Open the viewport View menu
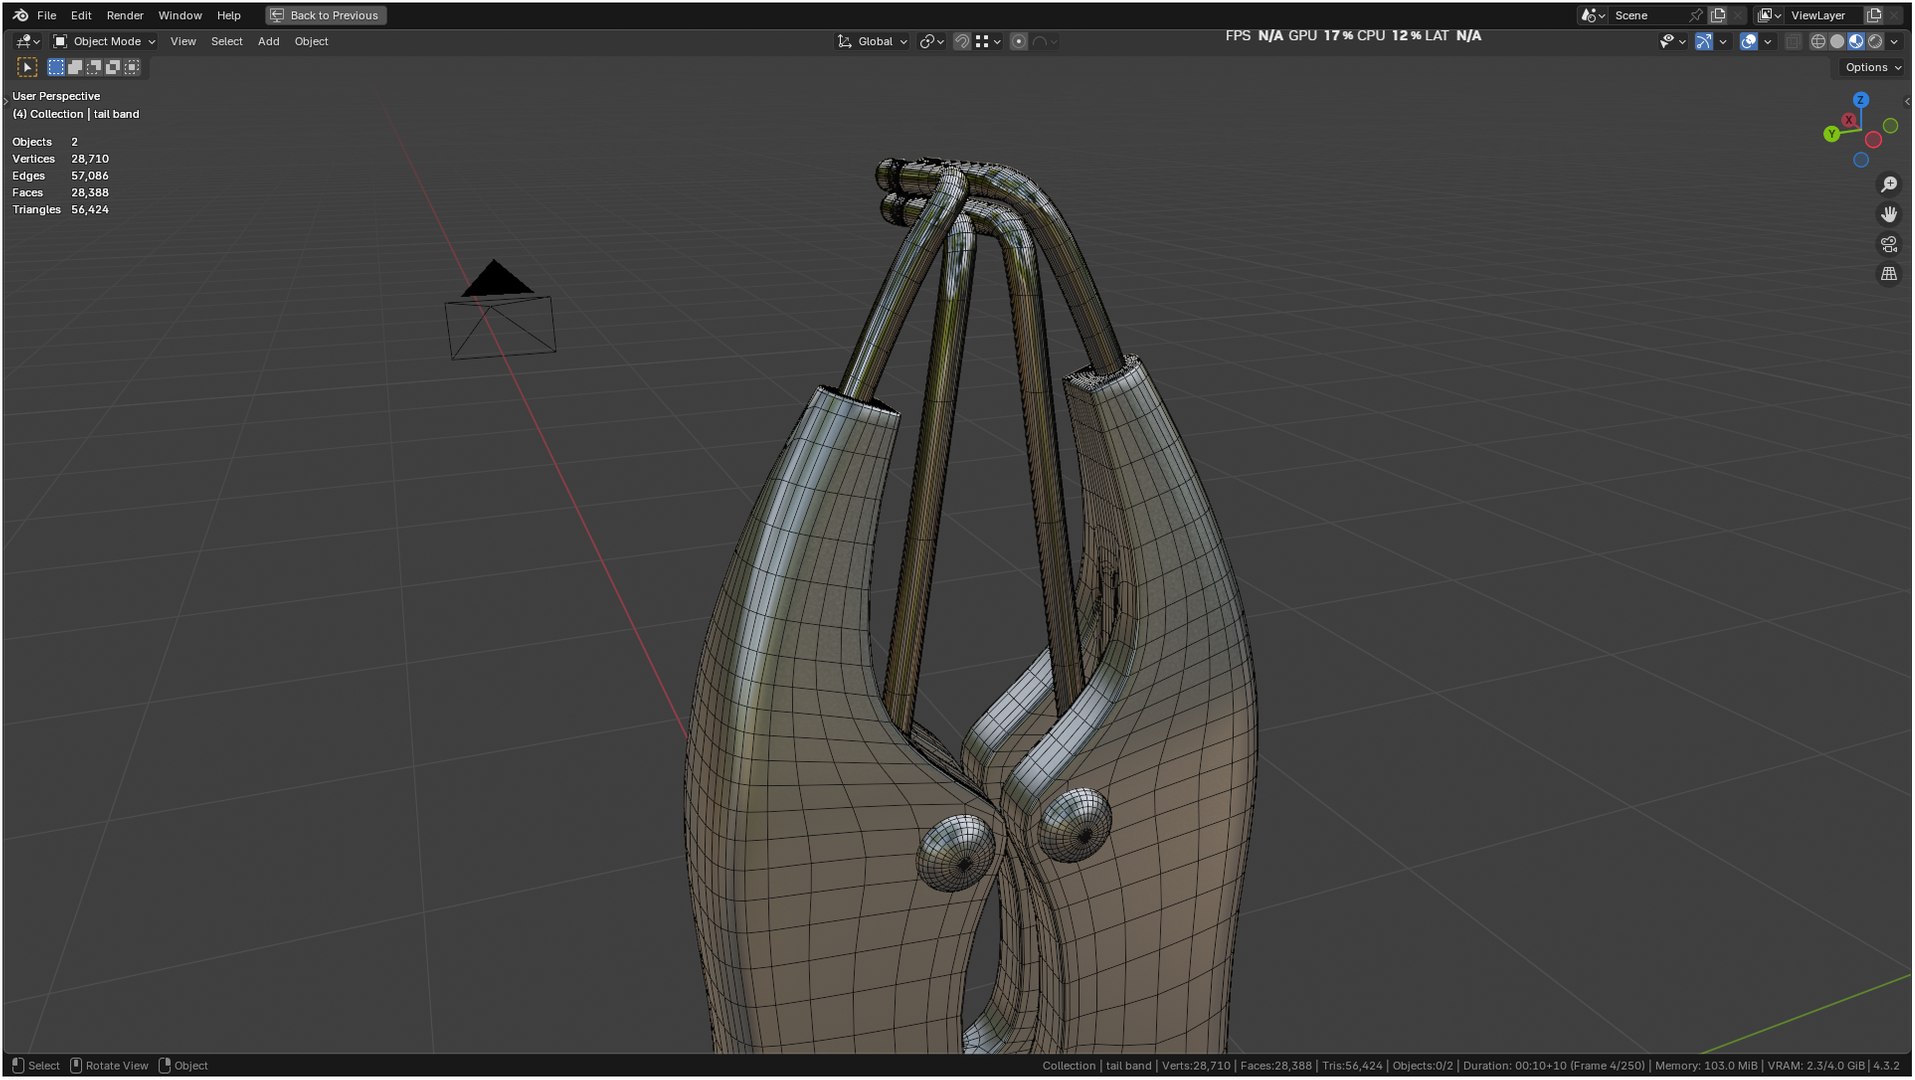The height and width of the screenshot is (1080, 1915). coord(183,41)
